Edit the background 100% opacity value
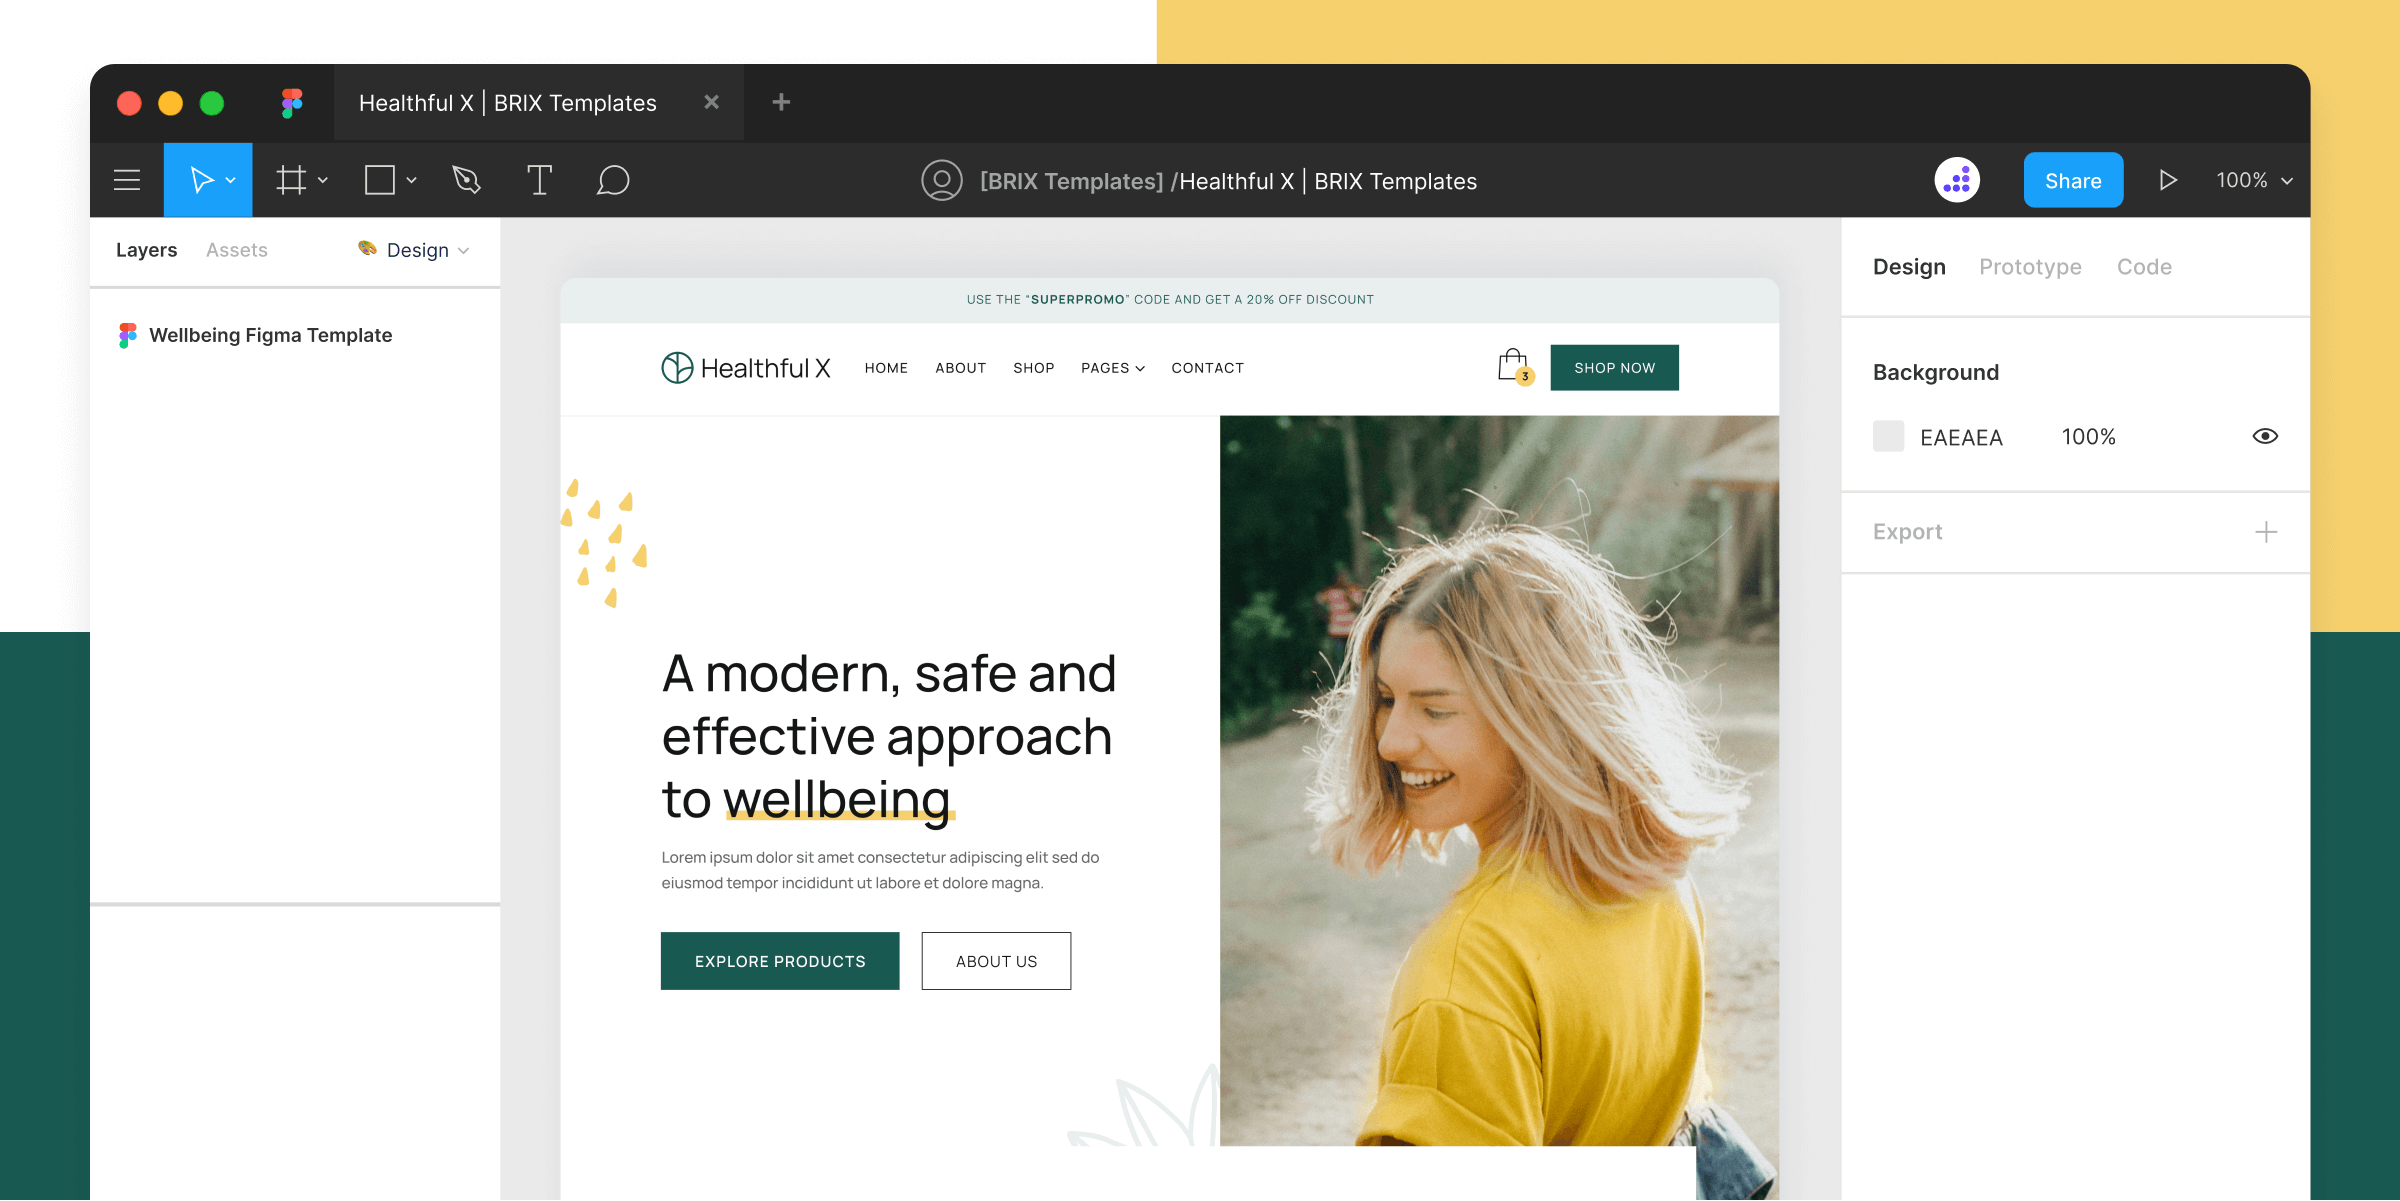Screen dimensions: 2400x1201 click(2088, 437)
